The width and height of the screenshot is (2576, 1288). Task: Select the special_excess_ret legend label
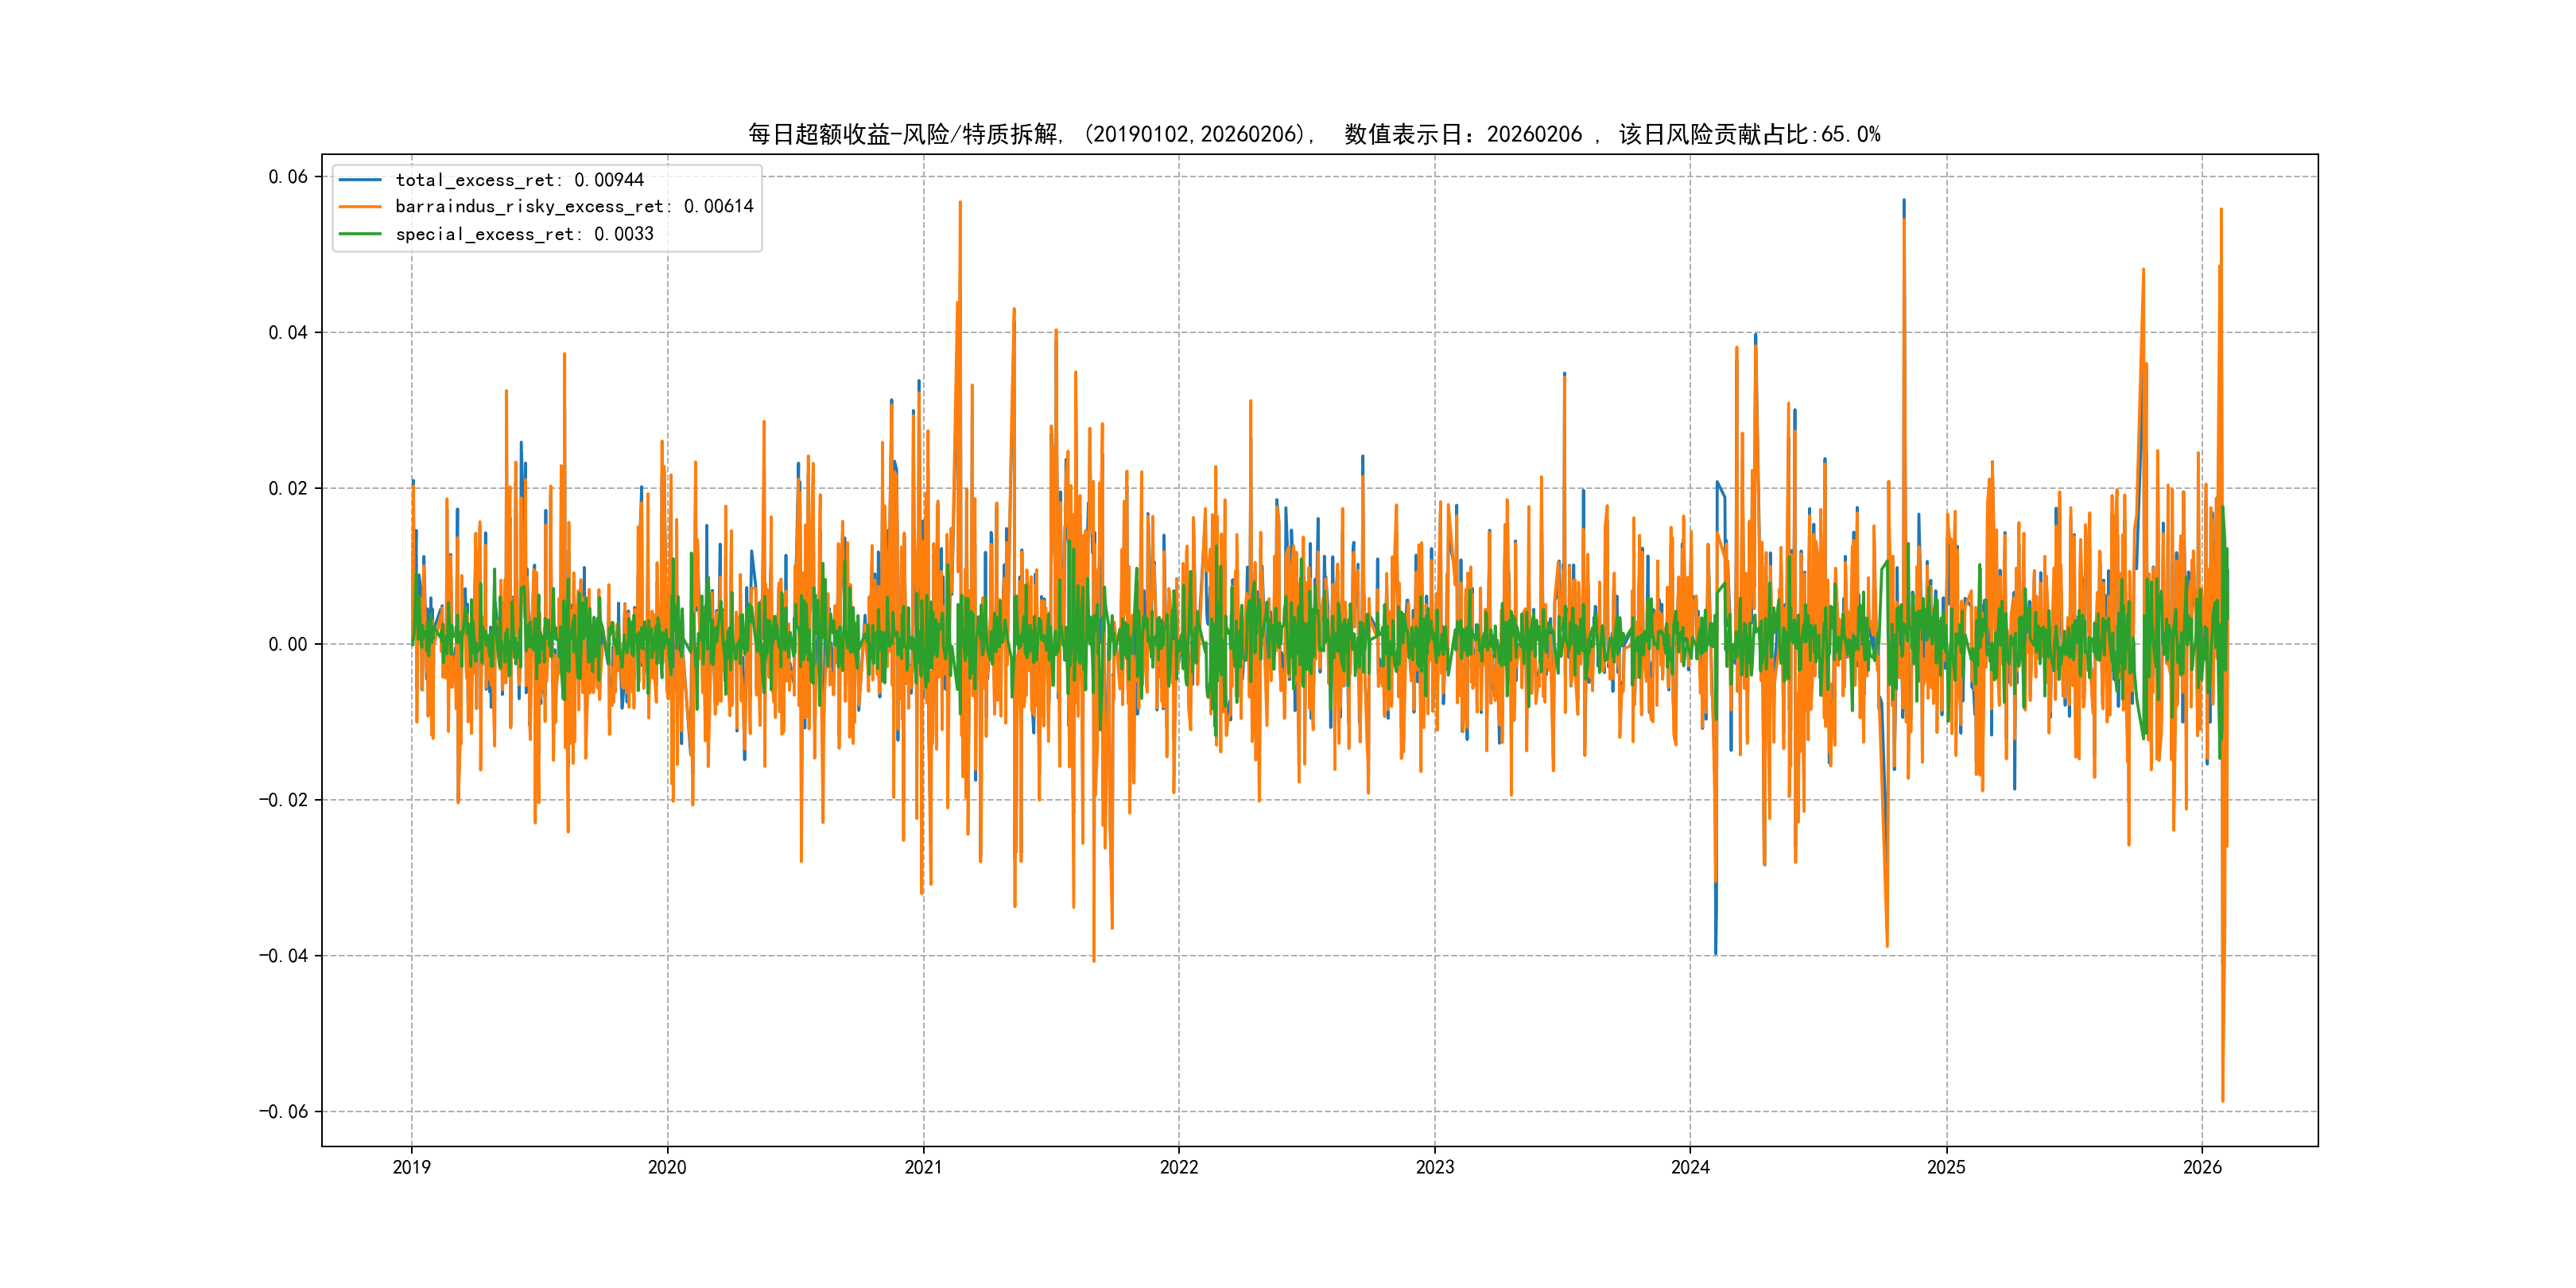524,234
